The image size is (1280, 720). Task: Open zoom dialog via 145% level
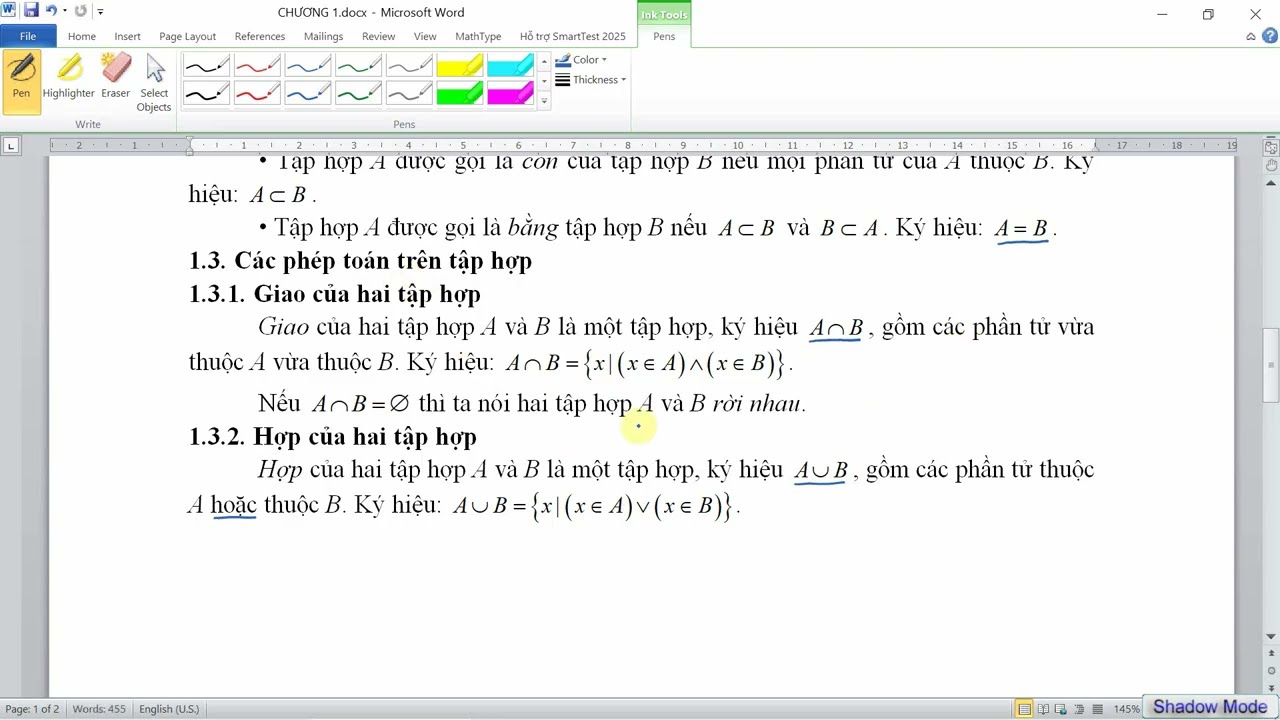[x=1126, y=709]
